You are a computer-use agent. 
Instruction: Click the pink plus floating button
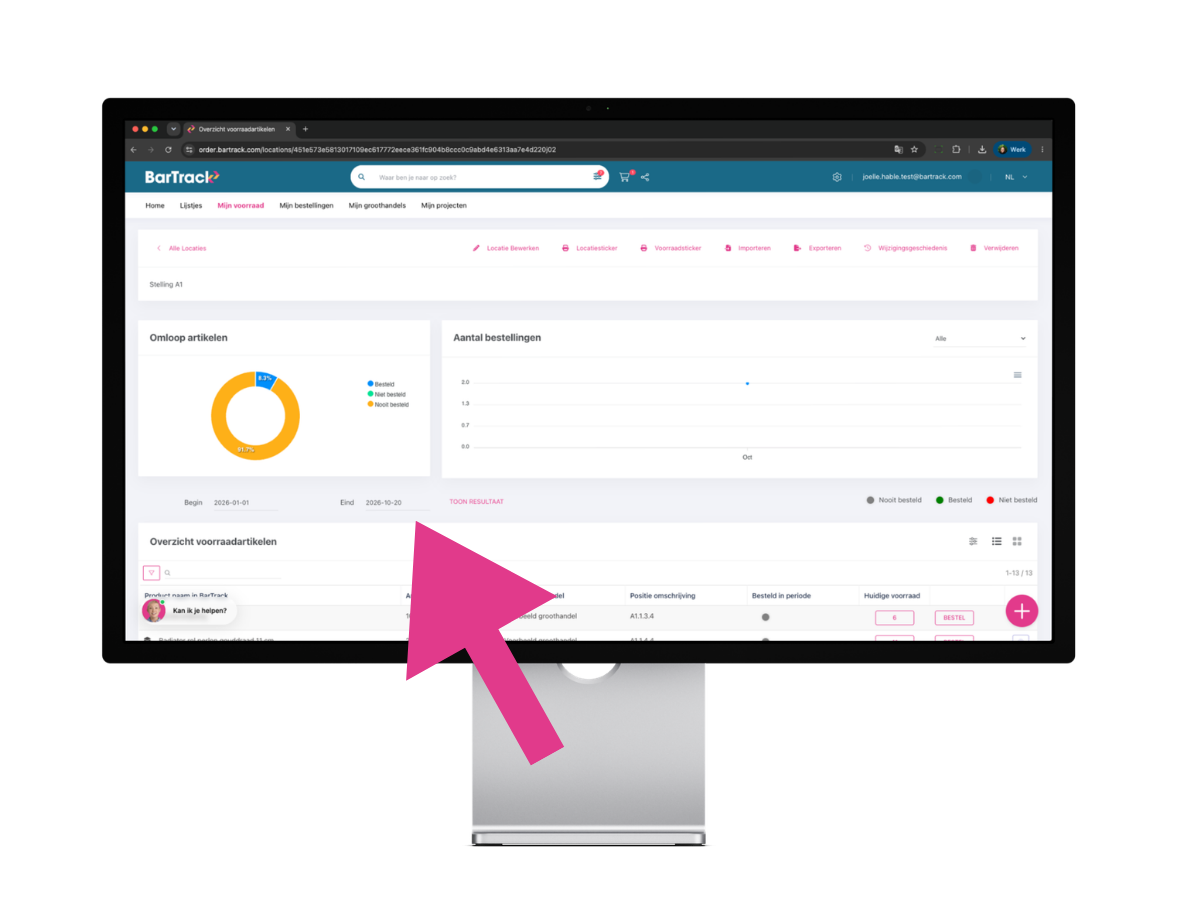[1021, 610]
